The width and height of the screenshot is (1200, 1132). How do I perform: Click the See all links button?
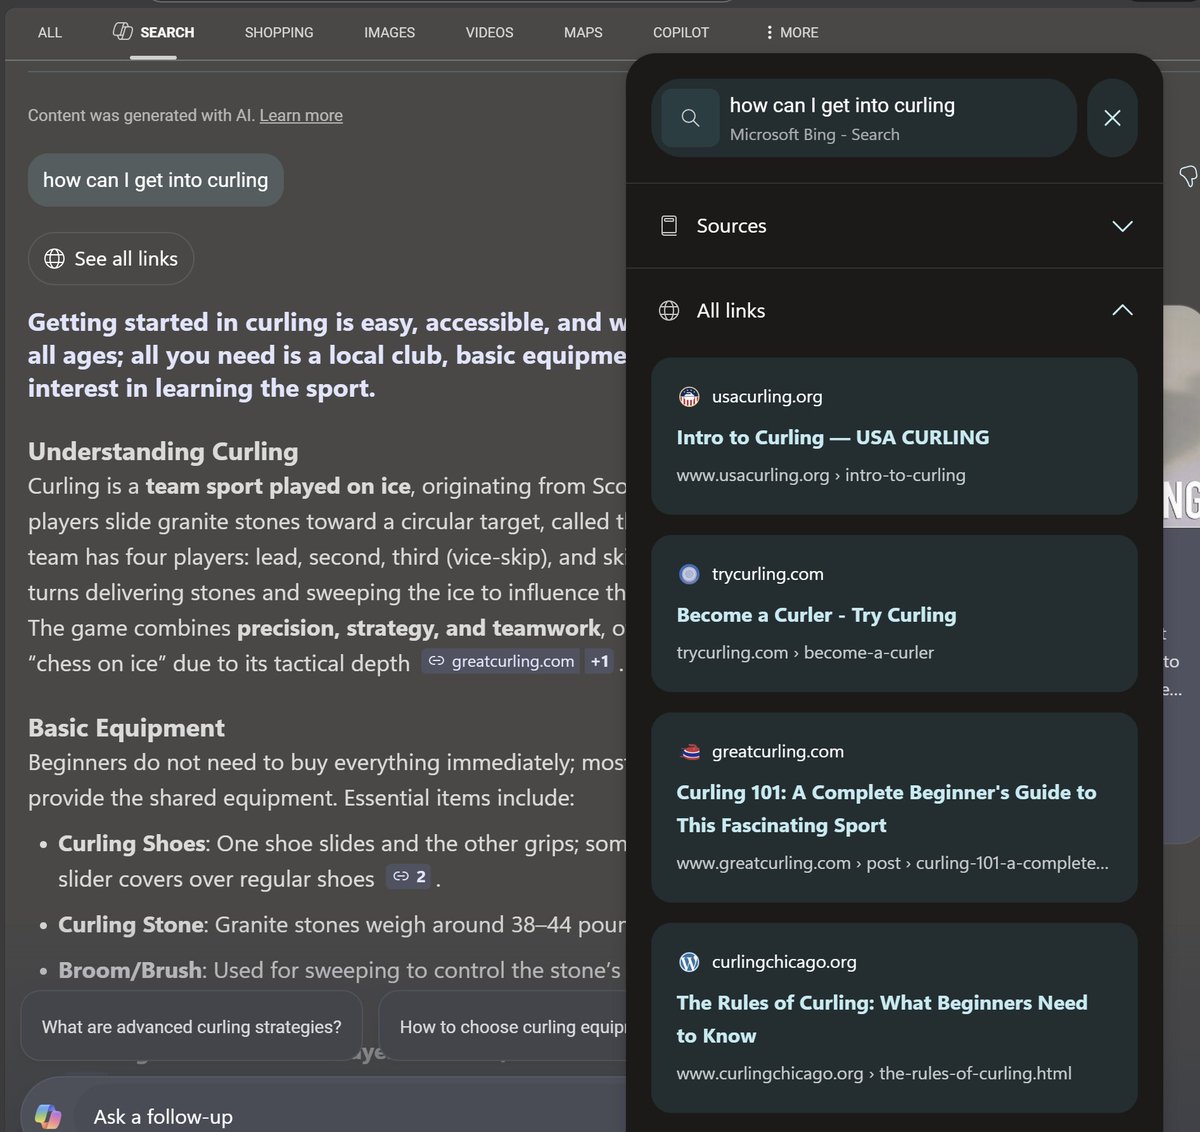coord(111,258)
